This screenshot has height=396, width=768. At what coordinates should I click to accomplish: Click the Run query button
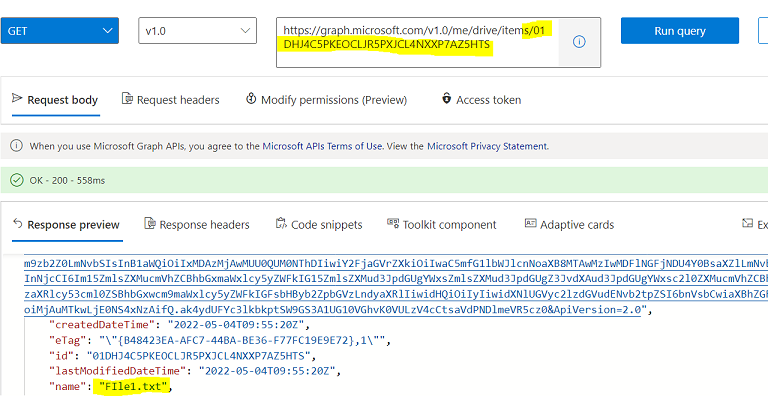pos(680,31)
